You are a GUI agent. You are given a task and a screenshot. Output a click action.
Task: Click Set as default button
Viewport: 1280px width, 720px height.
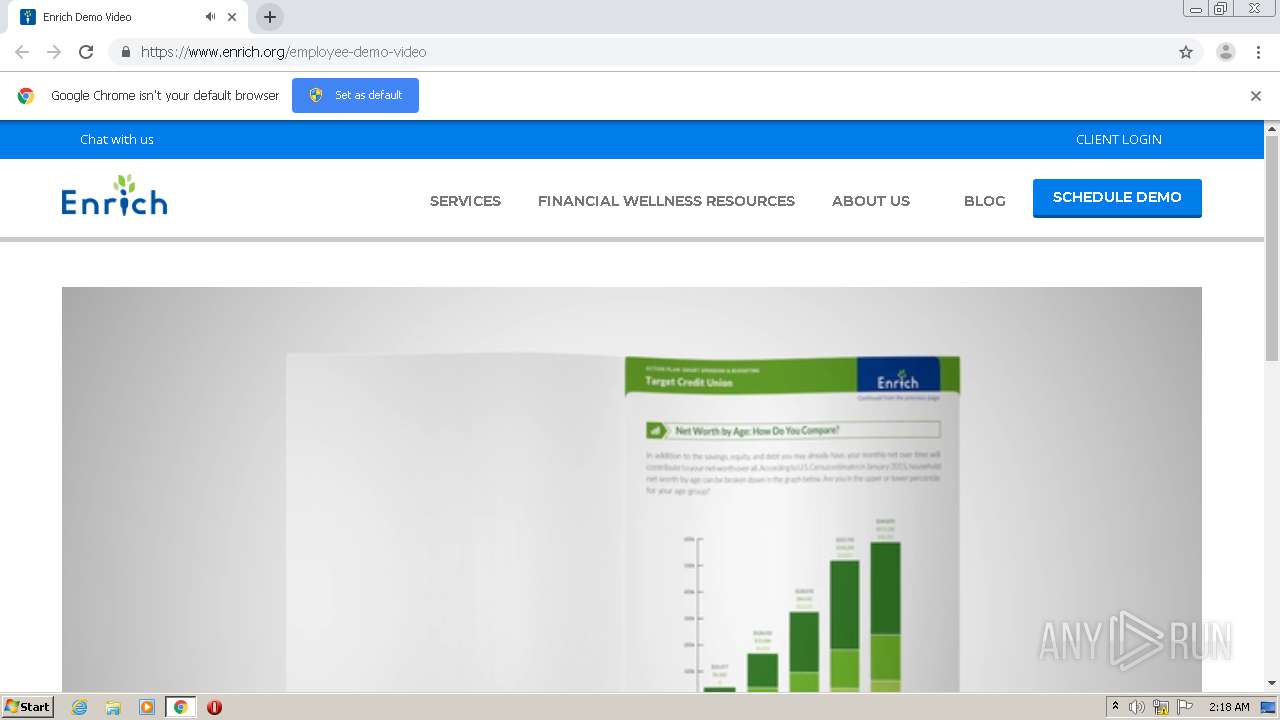(x=355, y=95)
